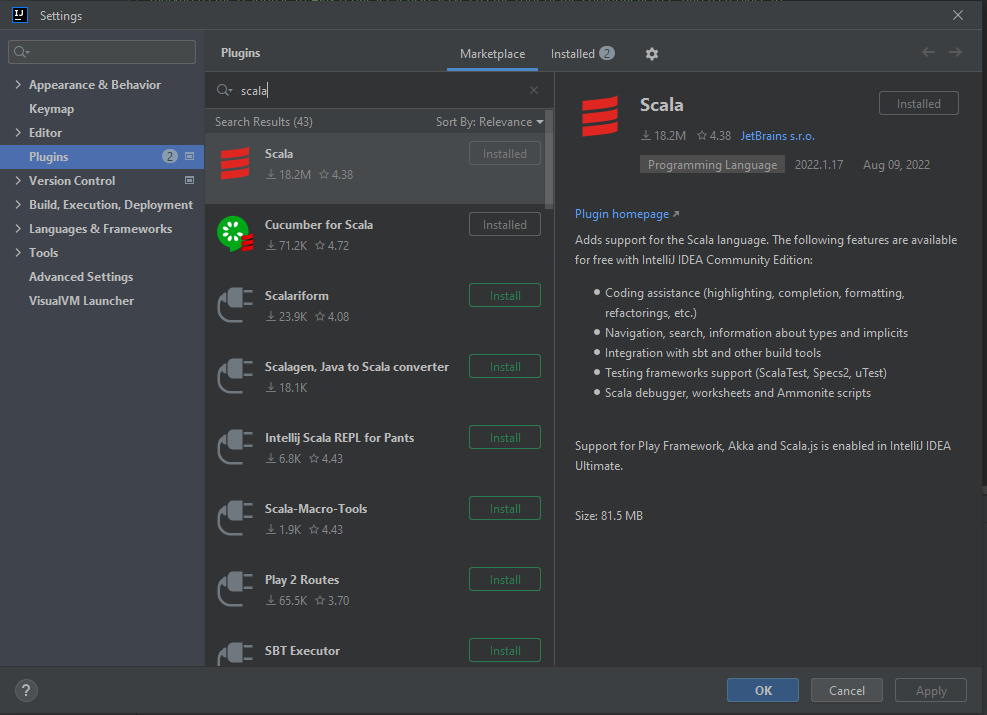Open Advanced Settings page
The image size is (987, 715).
pyautogui.click(x=81, y=276)
